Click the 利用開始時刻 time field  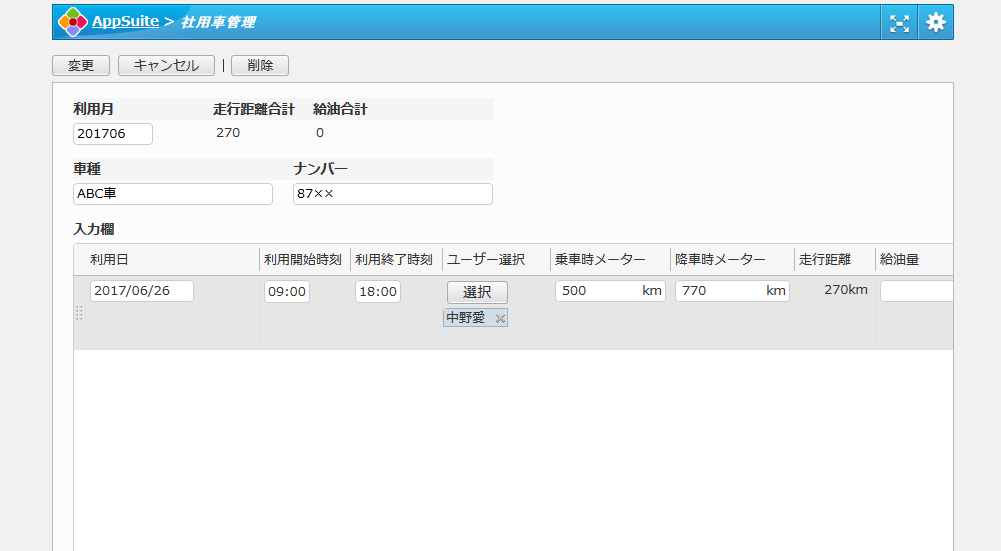[287, 292]
